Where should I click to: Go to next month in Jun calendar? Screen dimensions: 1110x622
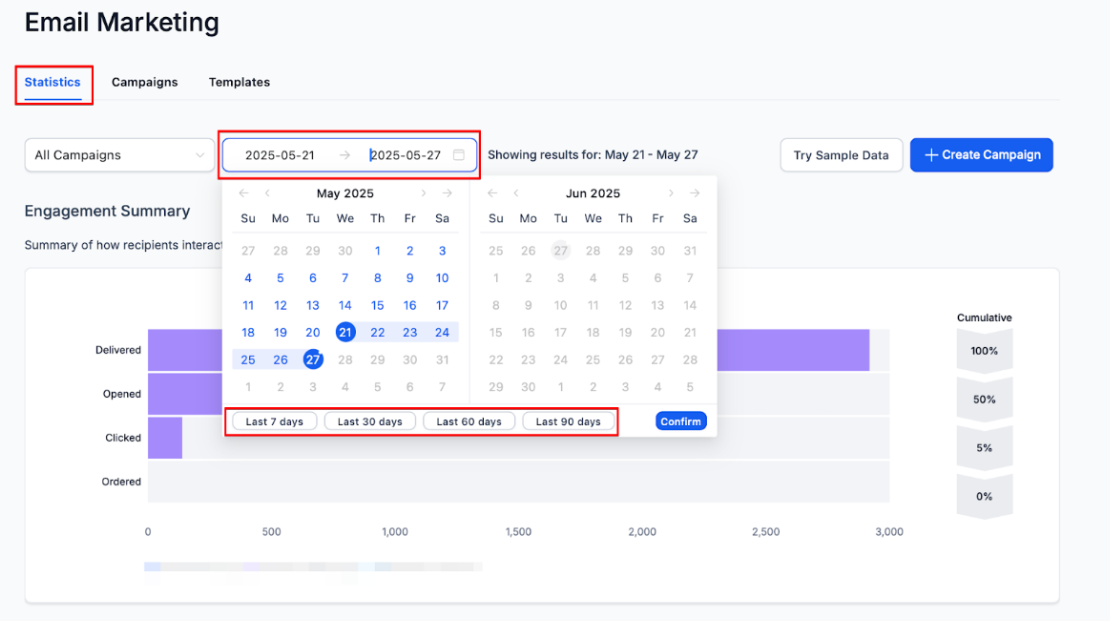(670, 194)
